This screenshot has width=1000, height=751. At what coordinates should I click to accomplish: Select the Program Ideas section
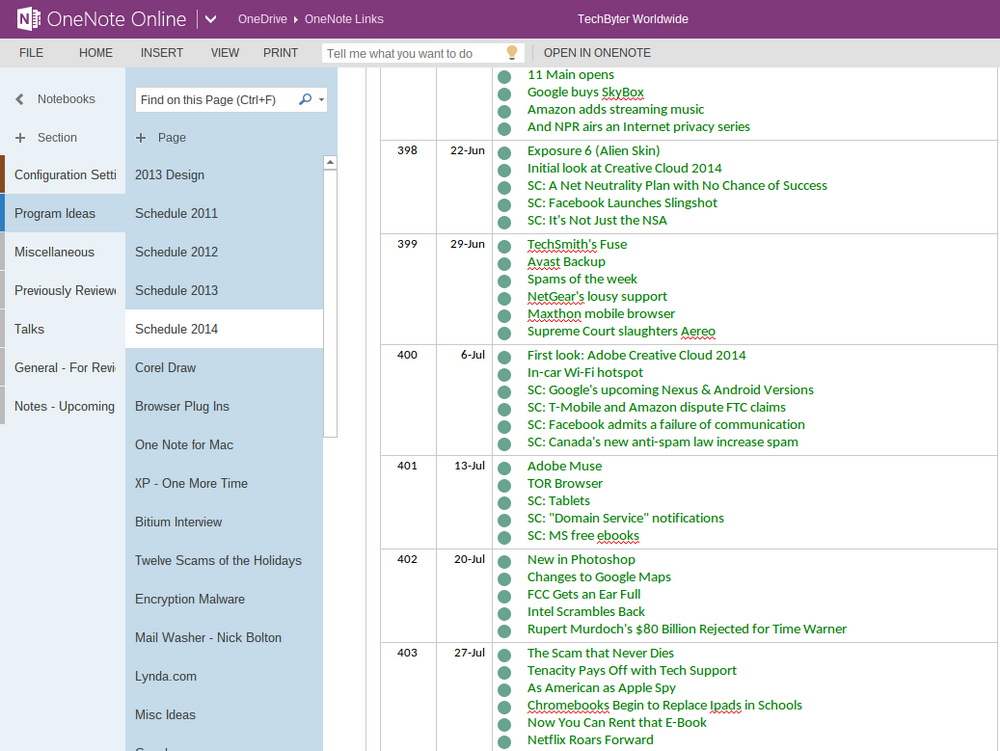[x=62, y=214]
